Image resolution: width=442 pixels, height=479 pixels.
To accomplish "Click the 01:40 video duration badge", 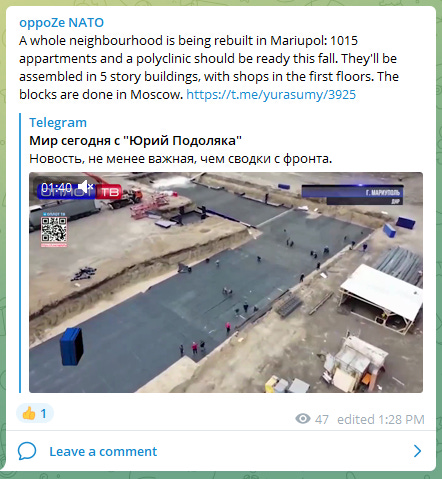I will [x=56, y=187].
